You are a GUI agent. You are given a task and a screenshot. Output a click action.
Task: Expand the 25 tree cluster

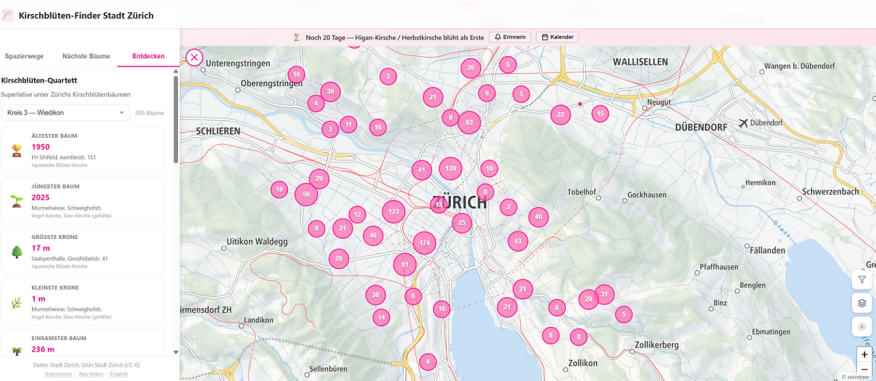pos(462,223)
